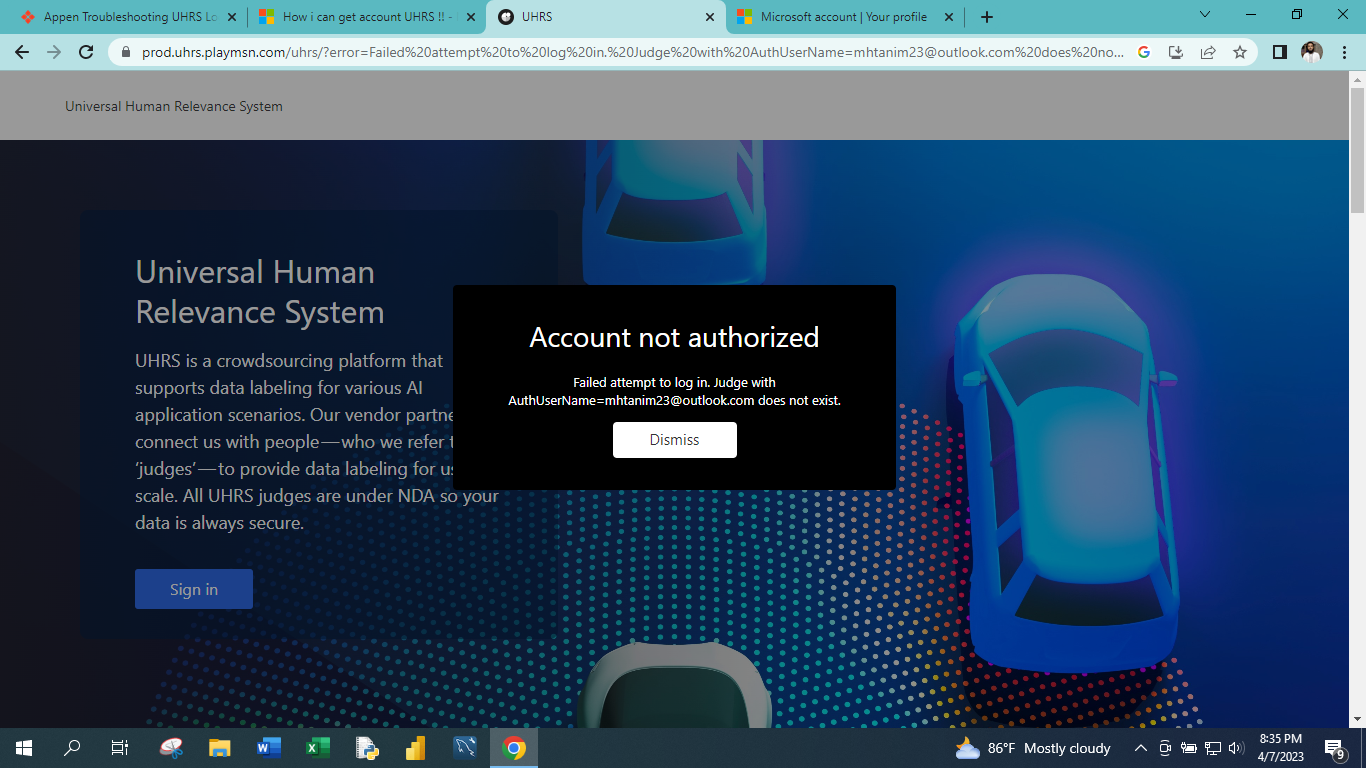Open clock showing 8:35 PM
The image size is (1366, 768).
pyautogui.click(x=1280, y=748)
